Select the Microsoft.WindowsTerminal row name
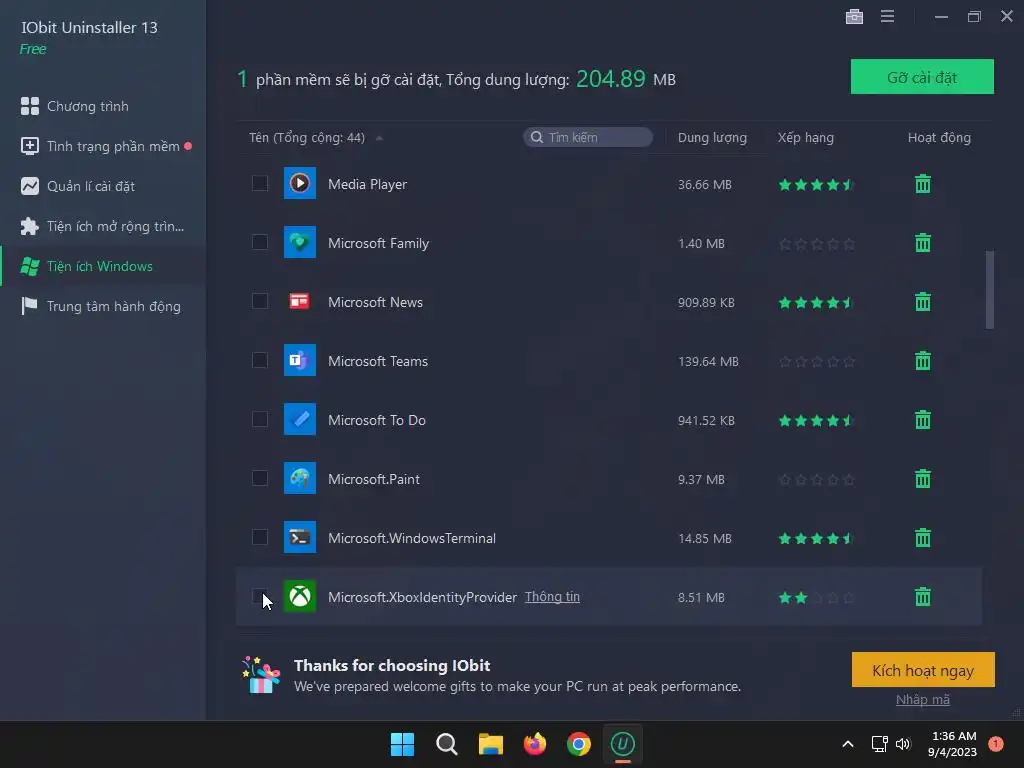 point(411,538)
